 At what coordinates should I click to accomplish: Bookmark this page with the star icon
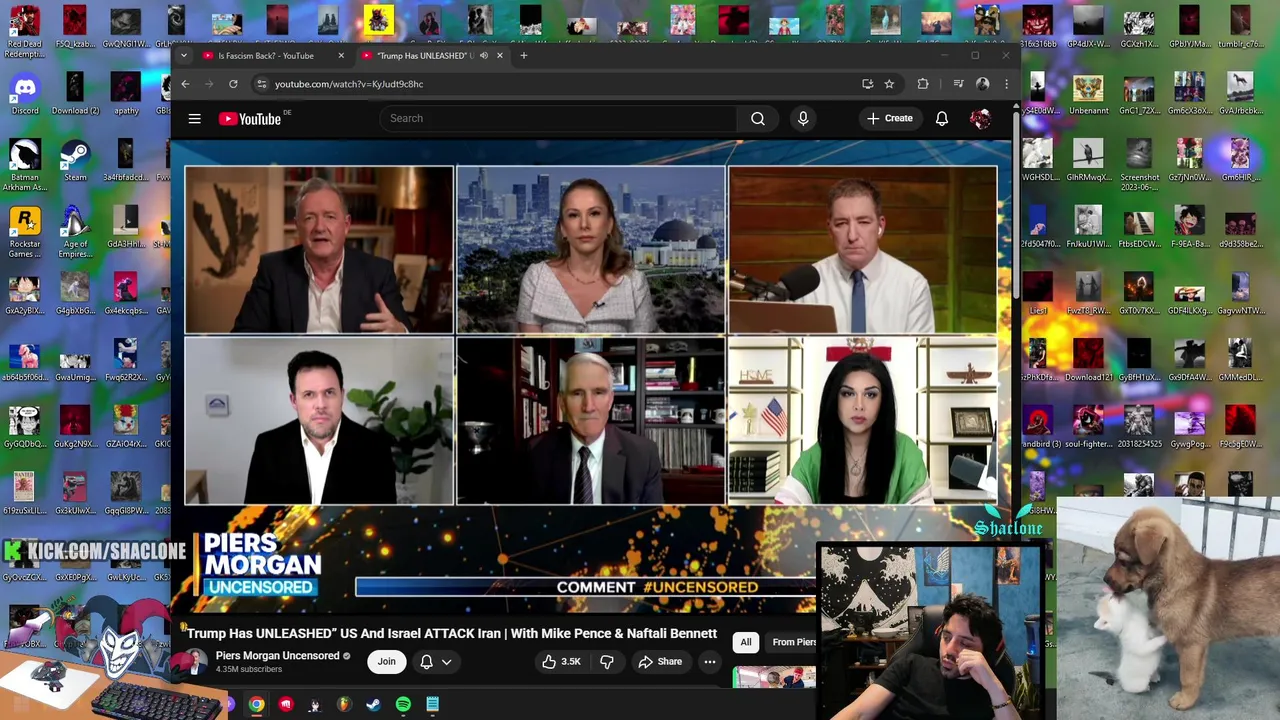[889, 84]
